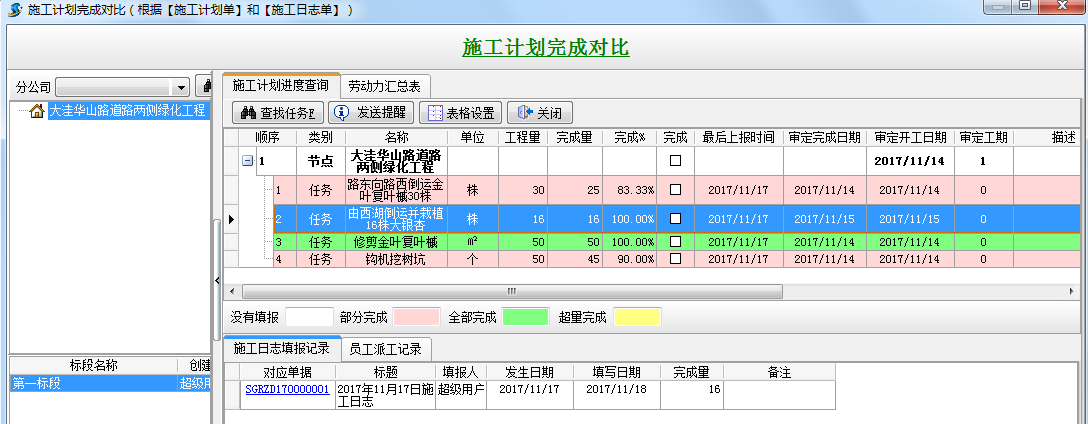1088x424 pixels.
Task: Open the SGRZD170000001 log link
Action: (x=286, y=390)
